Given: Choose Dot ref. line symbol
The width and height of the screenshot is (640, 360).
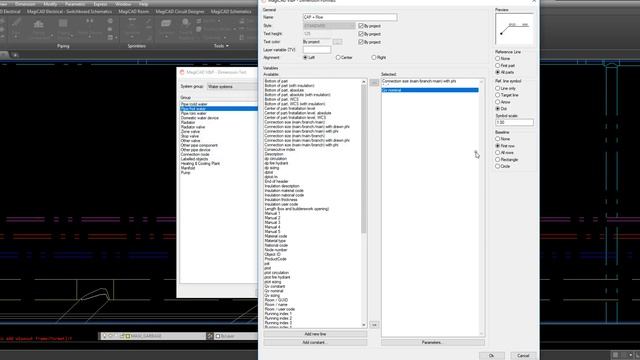Looking at the screenshot, I should [x=498, y=109].
